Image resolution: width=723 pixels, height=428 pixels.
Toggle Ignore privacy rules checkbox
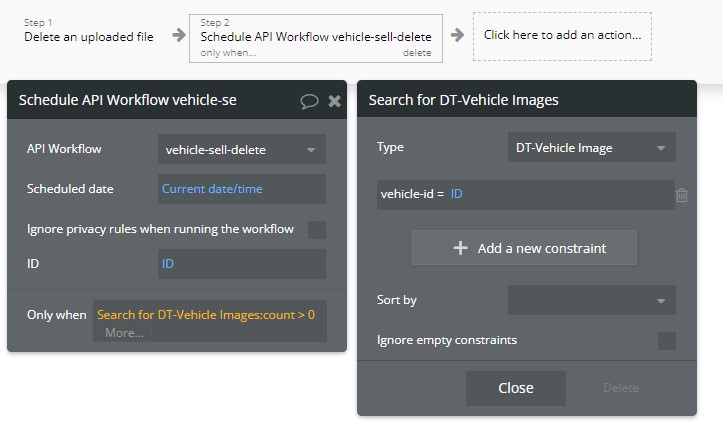(x=316, y=230)
